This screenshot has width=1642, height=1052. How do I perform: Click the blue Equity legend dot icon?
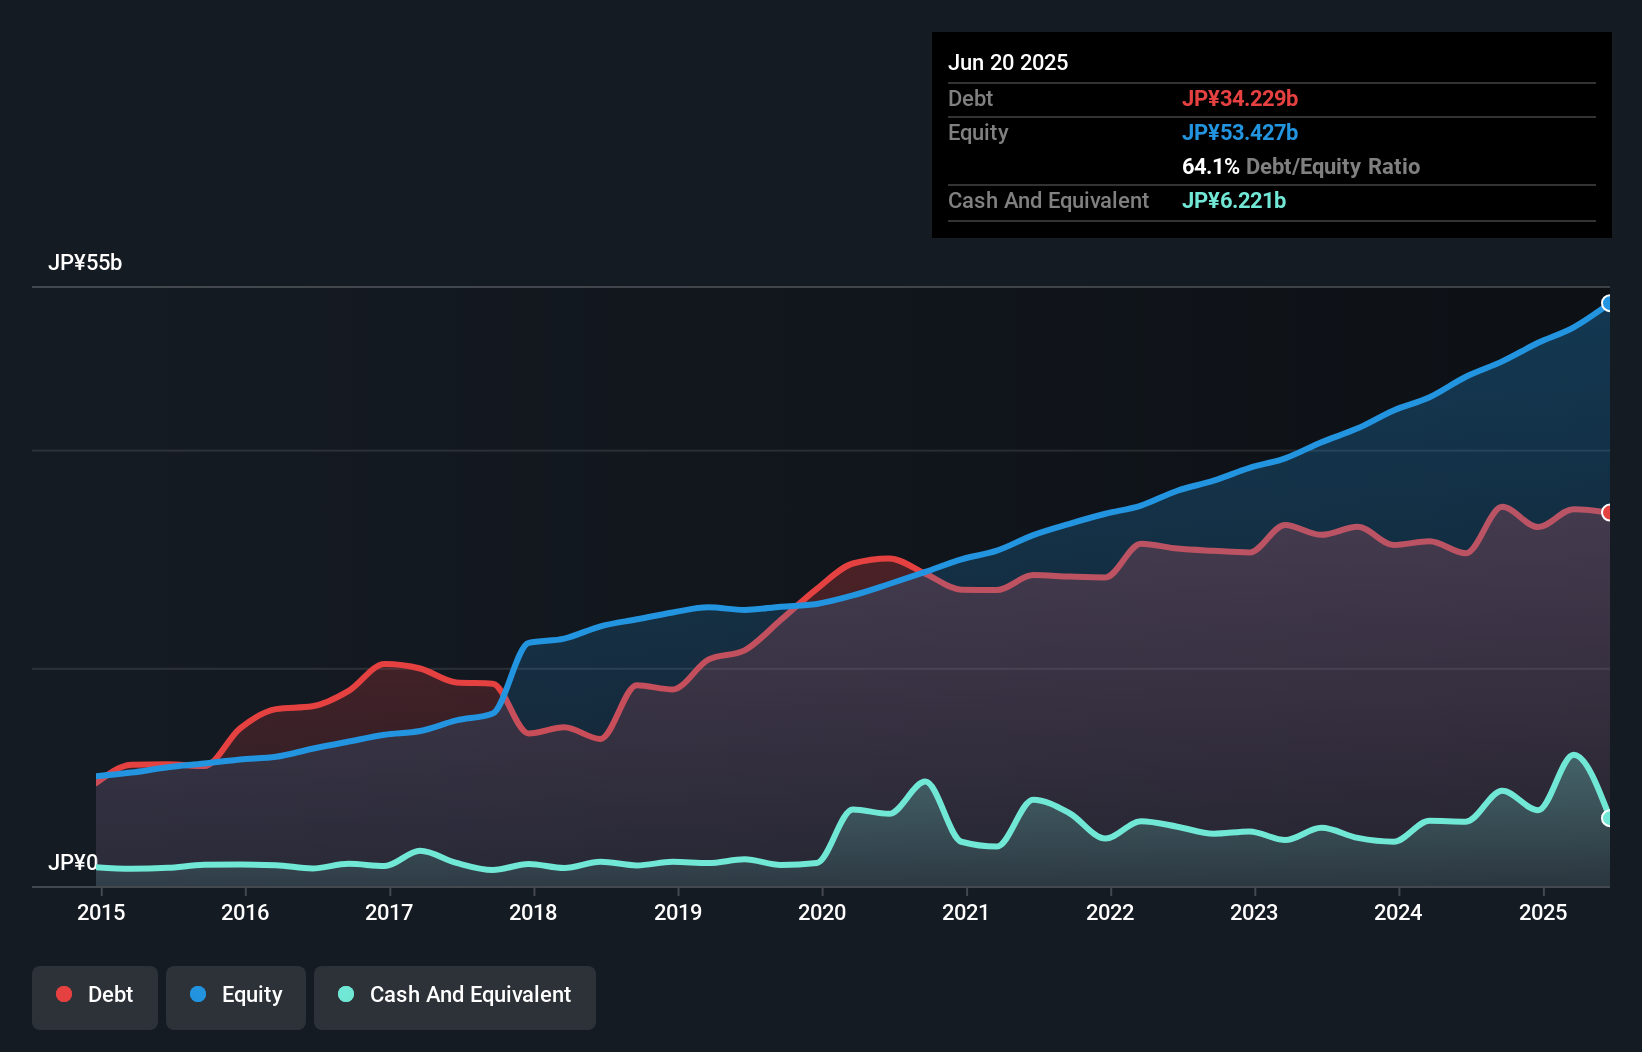point(204,994)
